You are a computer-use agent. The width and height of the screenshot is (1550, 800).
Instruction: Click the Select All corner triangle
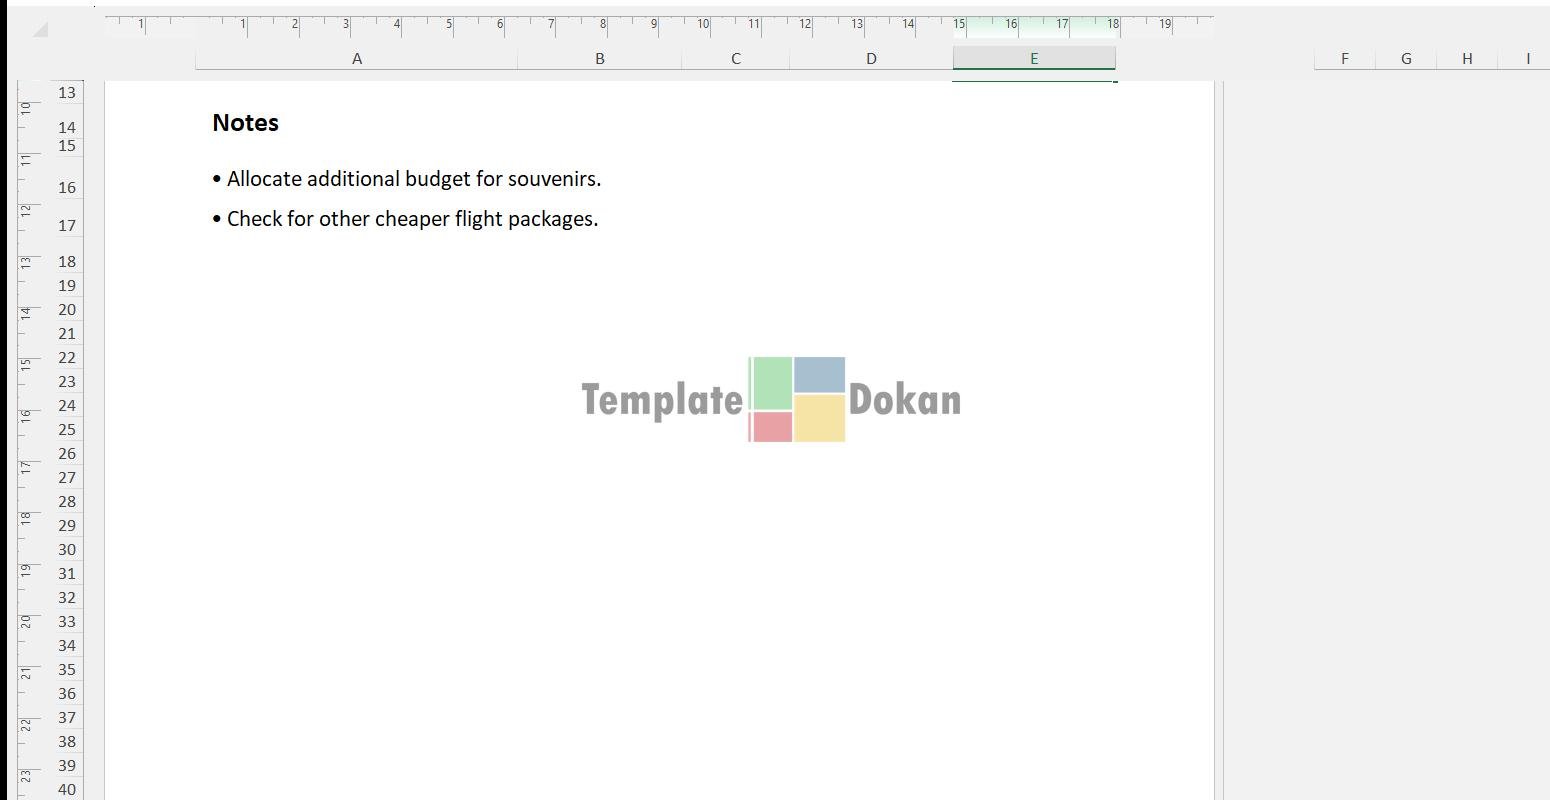40,29
